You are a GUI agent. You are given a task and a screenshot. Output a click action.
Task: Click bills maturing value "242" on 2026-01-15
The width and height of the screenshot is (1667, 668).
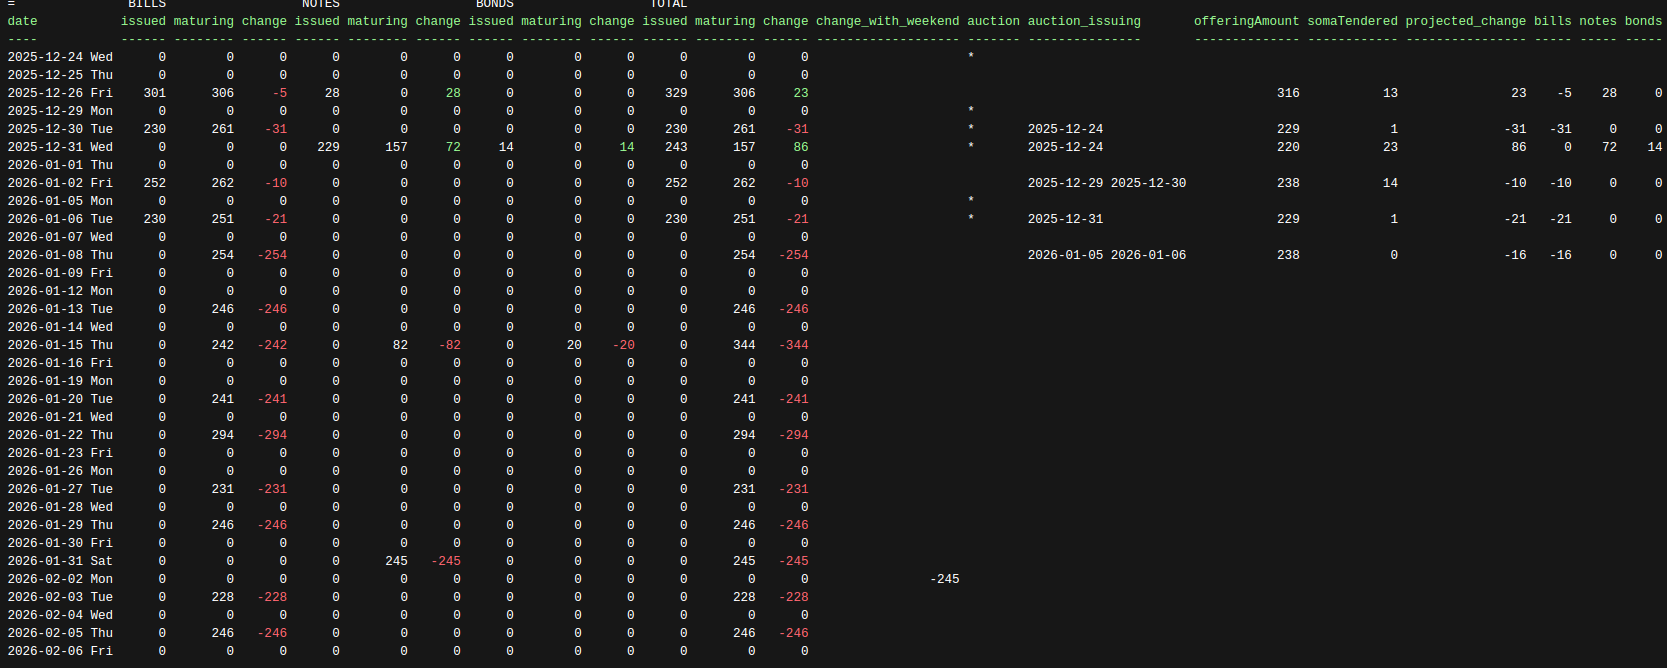pyautogui.click(x=223, y=345)
